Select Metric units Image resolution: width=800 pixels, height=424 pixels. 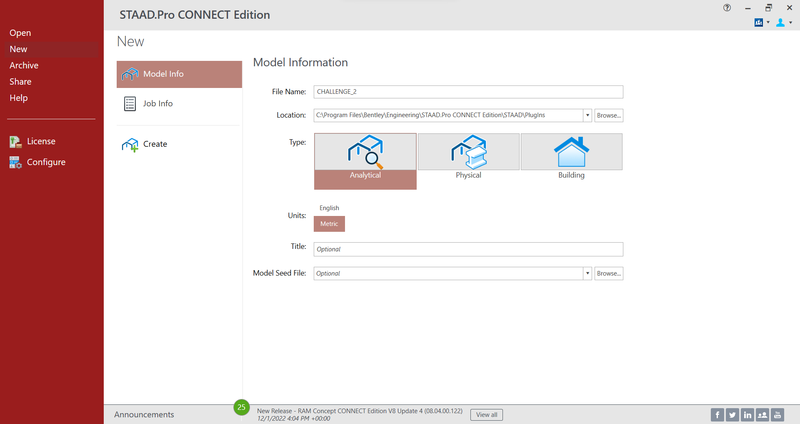(329, 224)
